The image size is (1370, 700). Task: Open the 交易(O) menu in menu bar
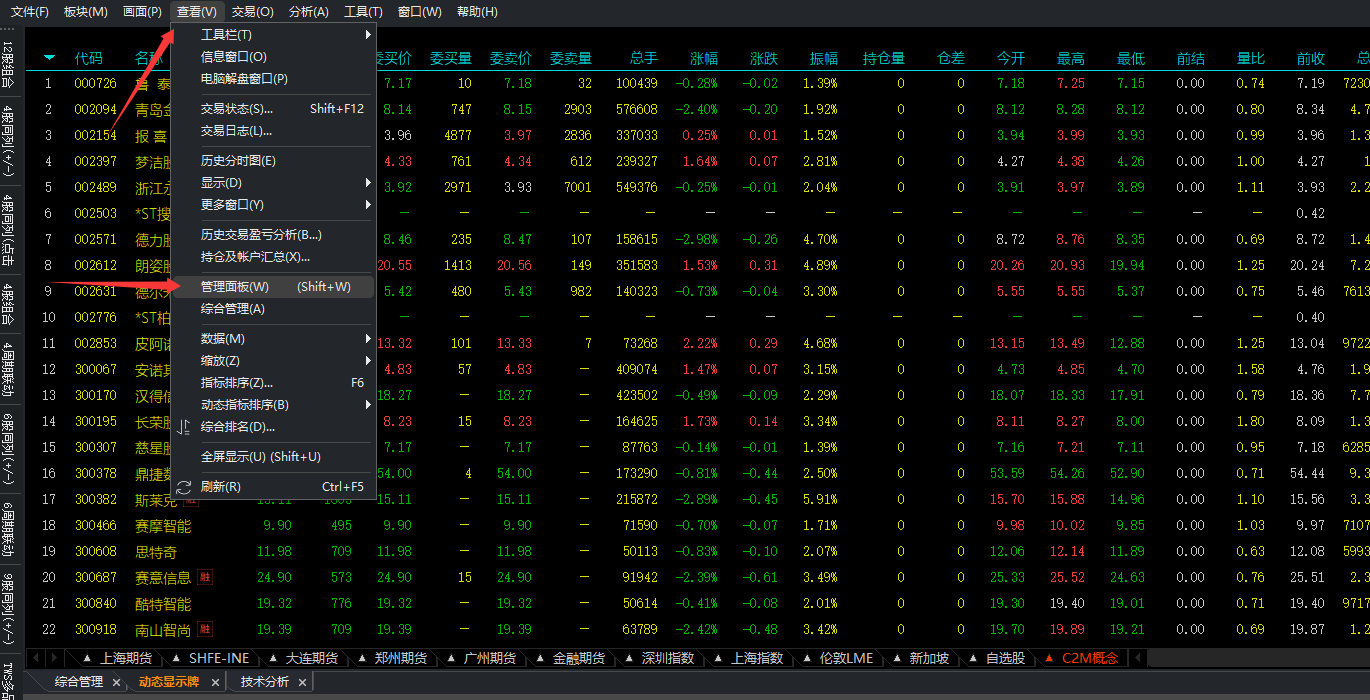coord(252,12)
